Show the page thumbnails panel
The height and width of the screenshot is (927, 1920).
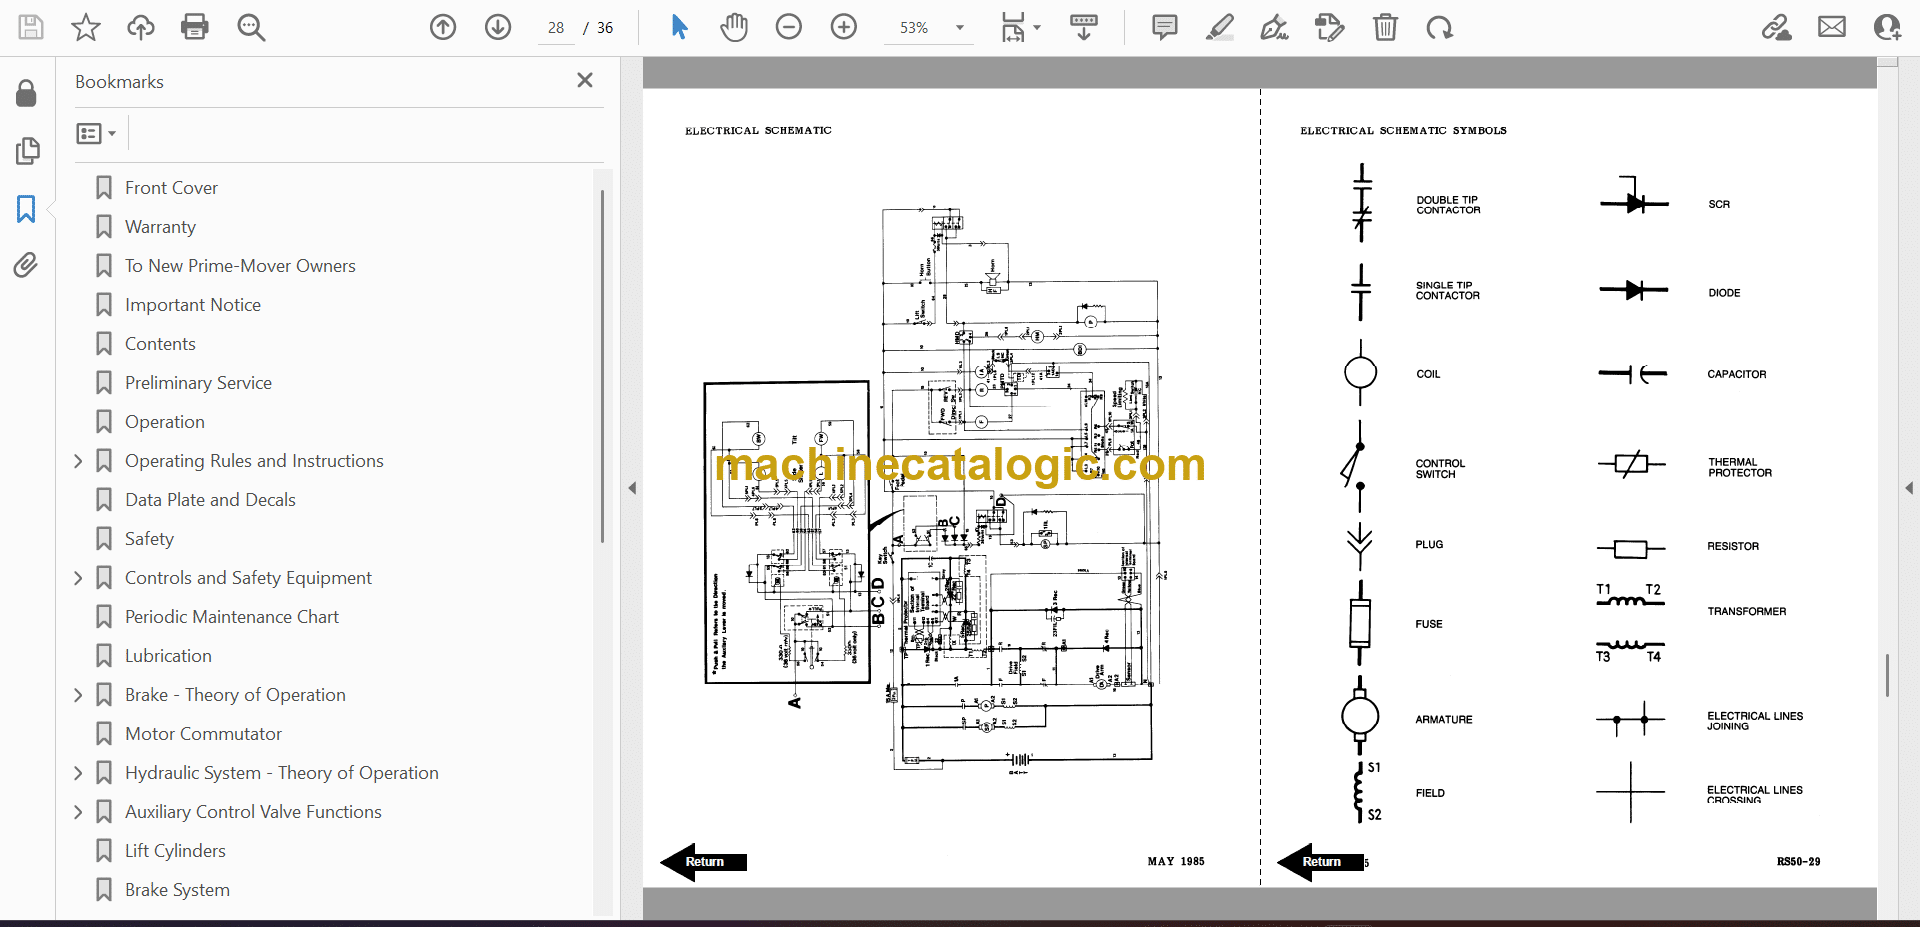(27, 151)
